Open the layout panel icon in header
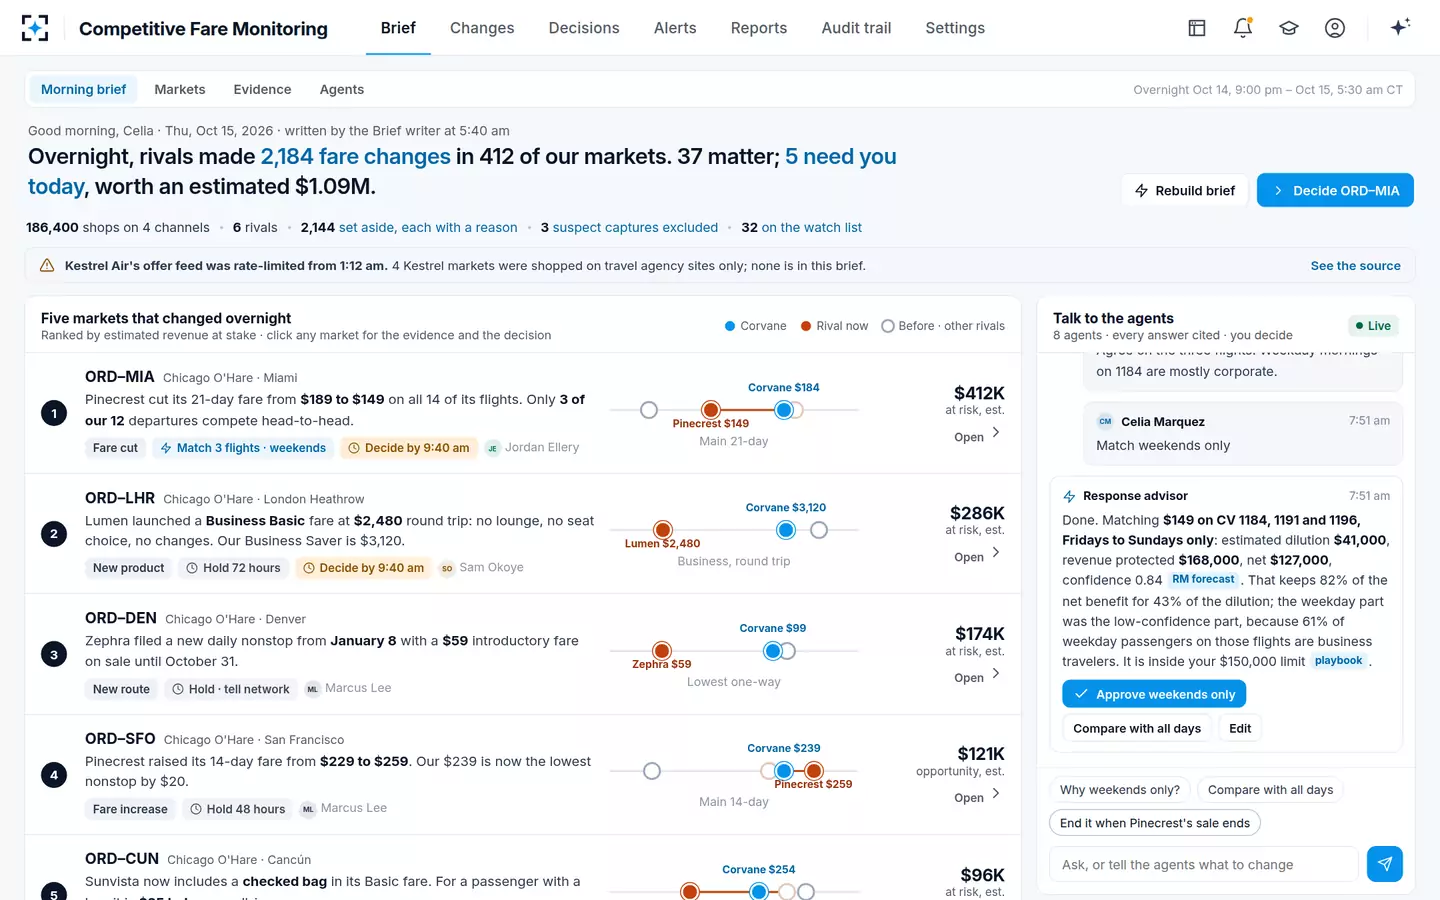This screenshot has width=1440, height=900. tap(1197, 28)
